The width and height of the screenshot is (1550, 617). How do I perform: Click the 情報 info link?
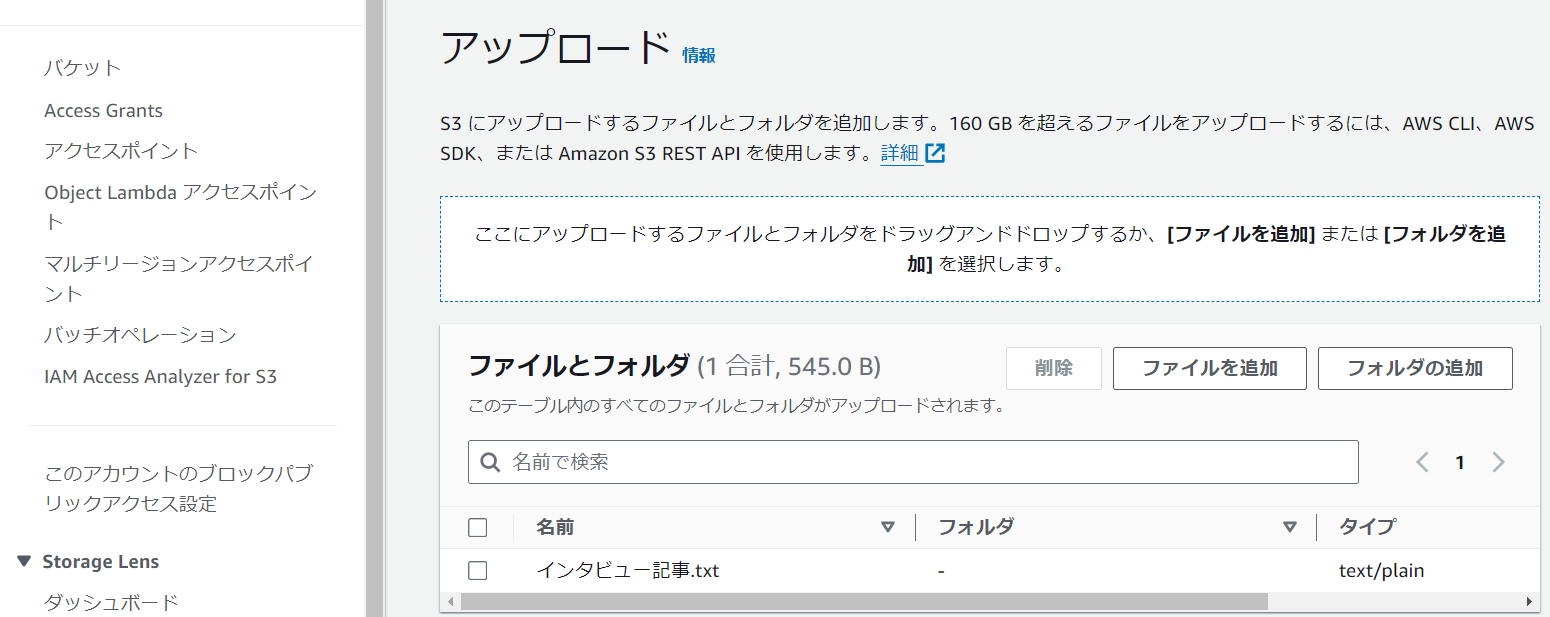(699, 56)
